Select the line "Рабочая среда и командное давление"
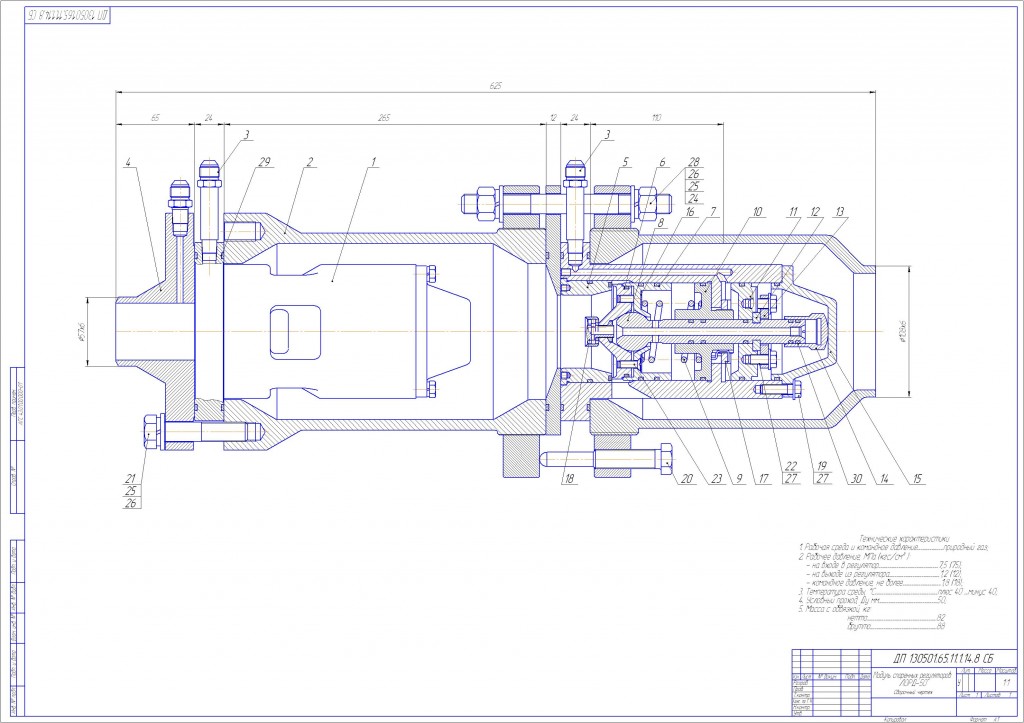The height and width of the screenshot is (723, 1024). 893,547
